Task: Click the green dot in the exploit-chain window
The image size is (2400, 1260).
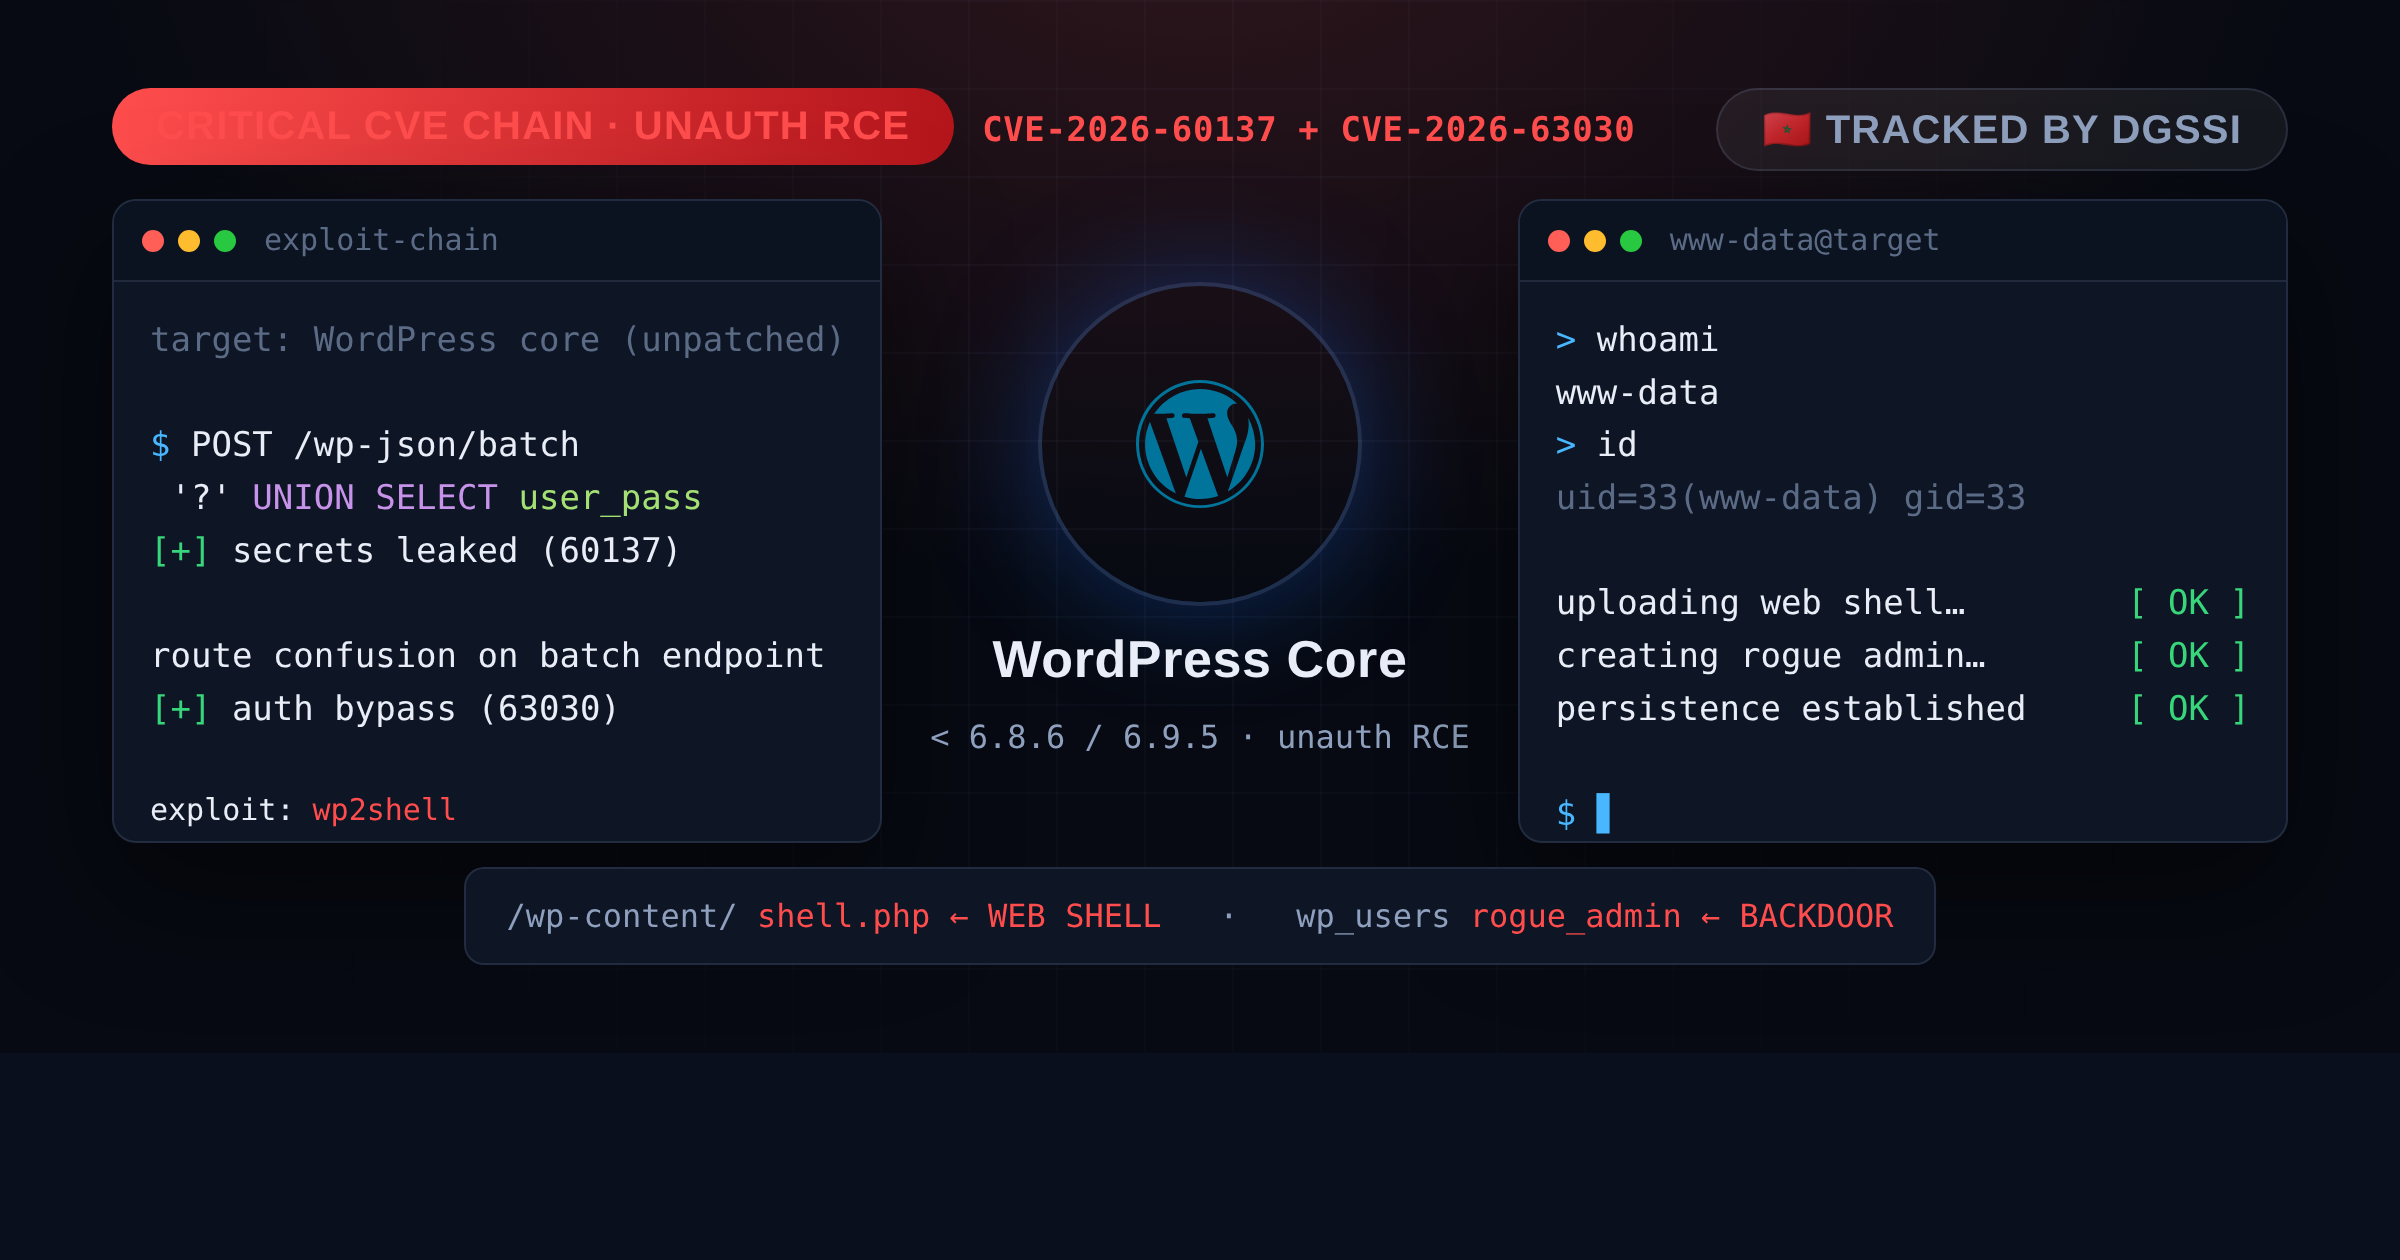Action: [225, 241]
